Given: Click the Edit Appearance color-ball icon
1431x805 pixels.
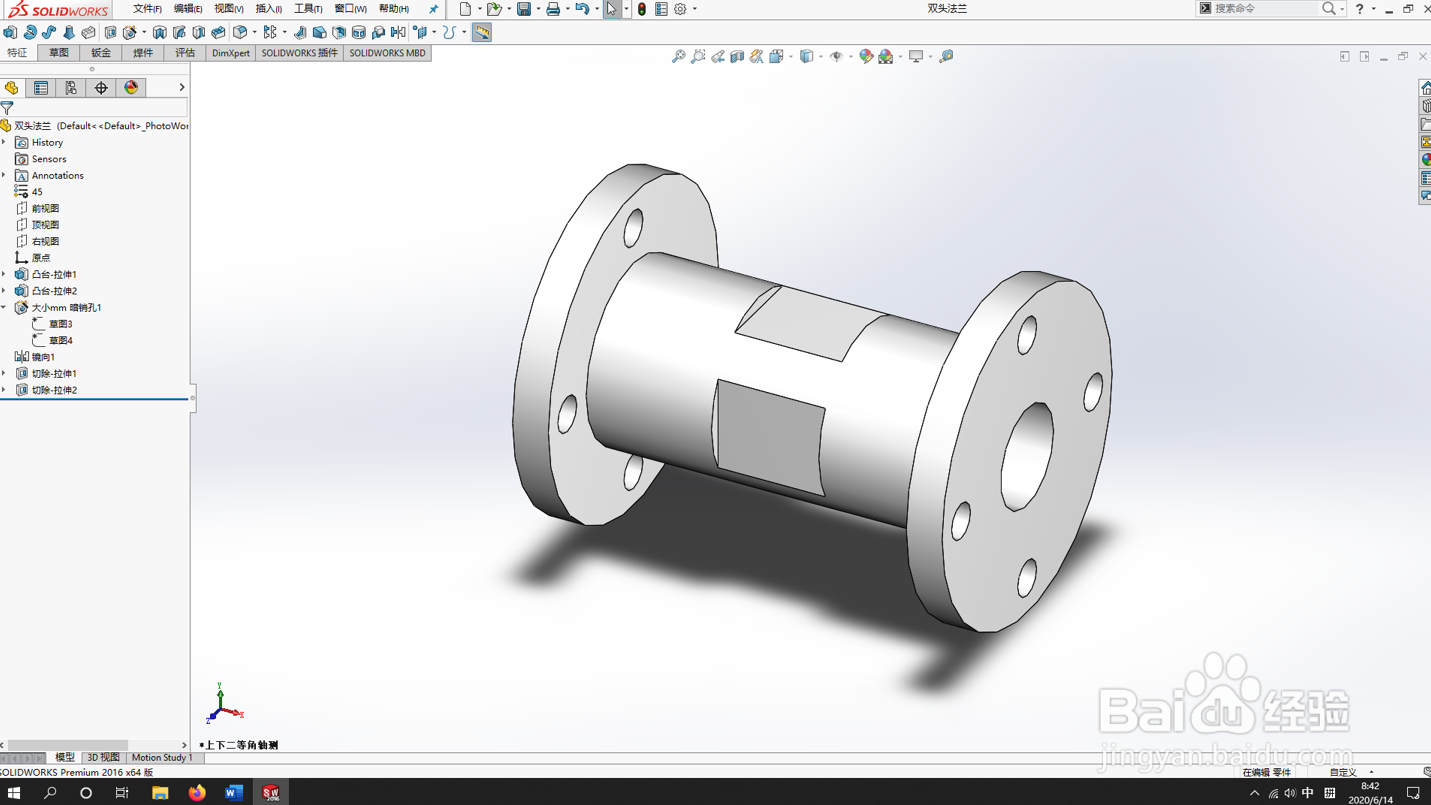Looking at the screenshot, I should click(866, 56).
